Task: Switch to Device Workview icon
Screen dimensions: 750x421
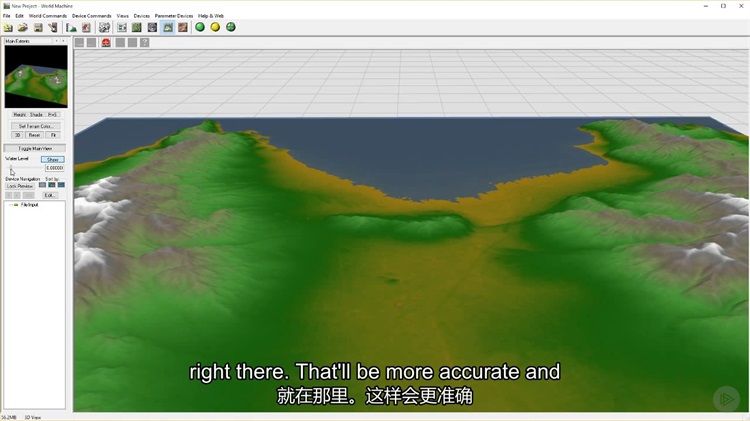Action: (x=122, y=27)
